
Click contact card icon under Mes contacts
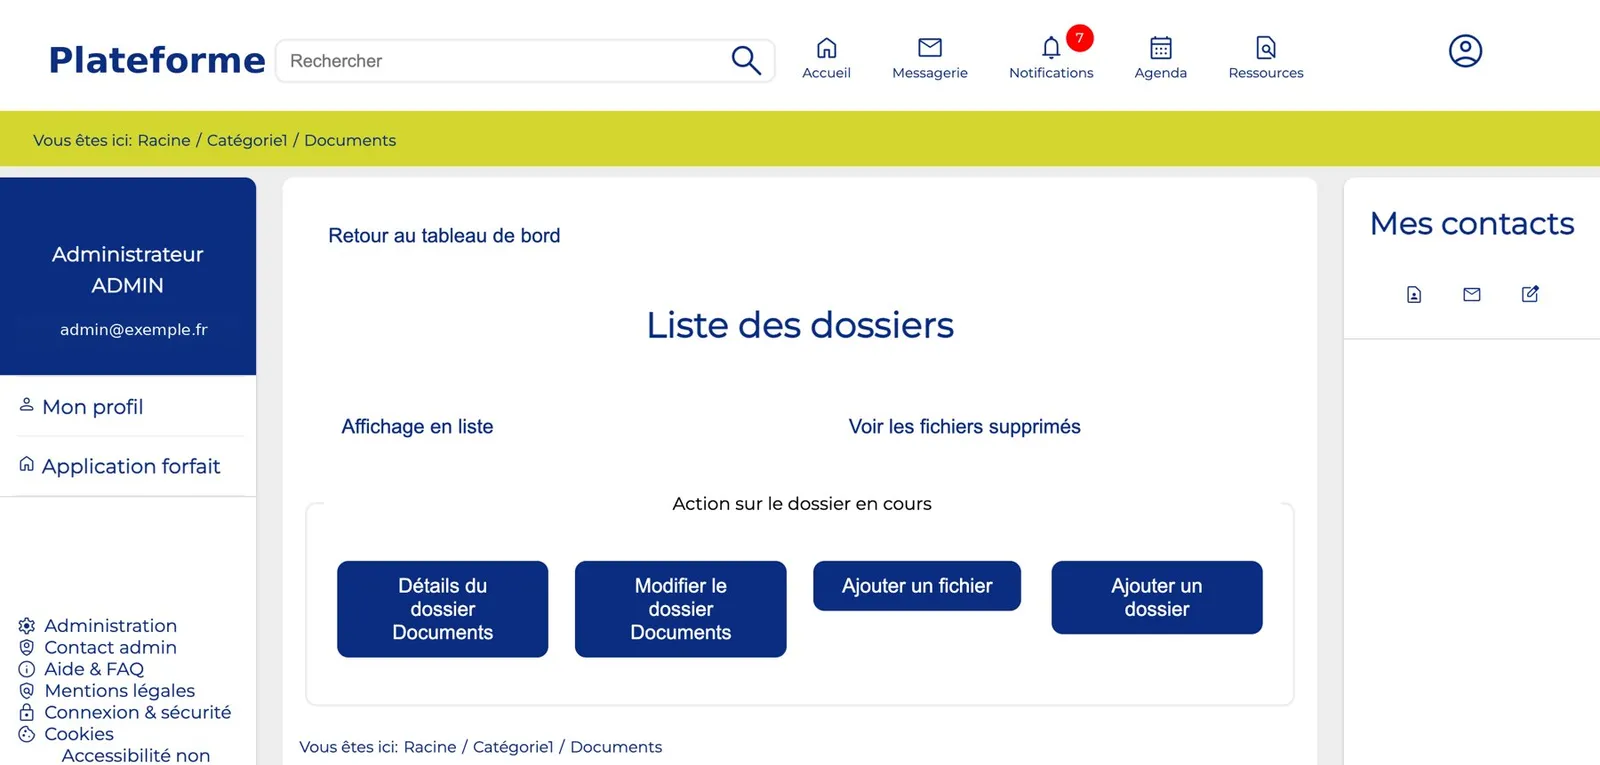point(1414,294)
